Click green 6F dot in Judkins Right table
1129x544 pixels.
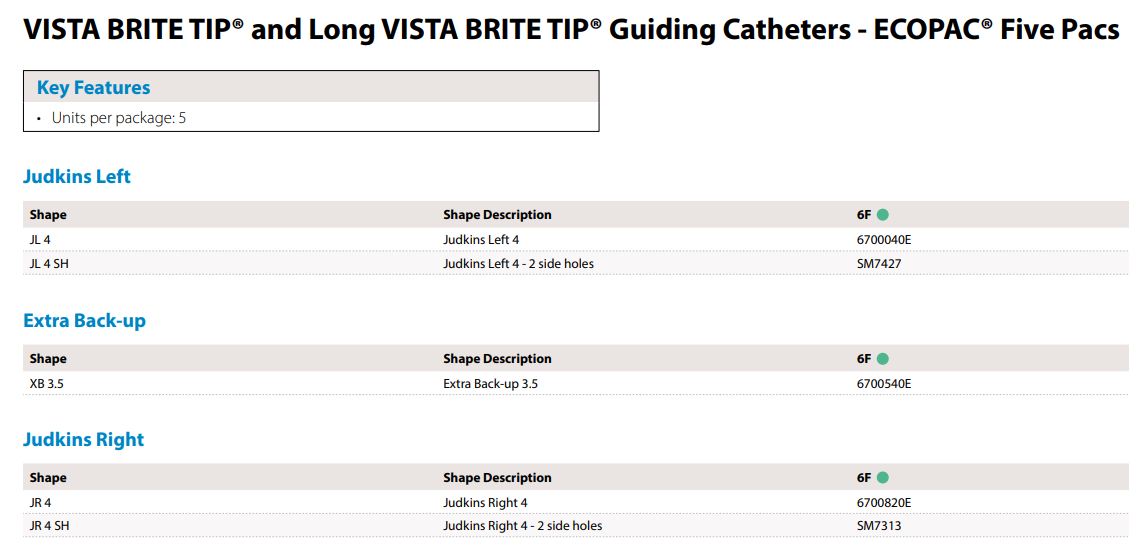click(x=883, y=477)
